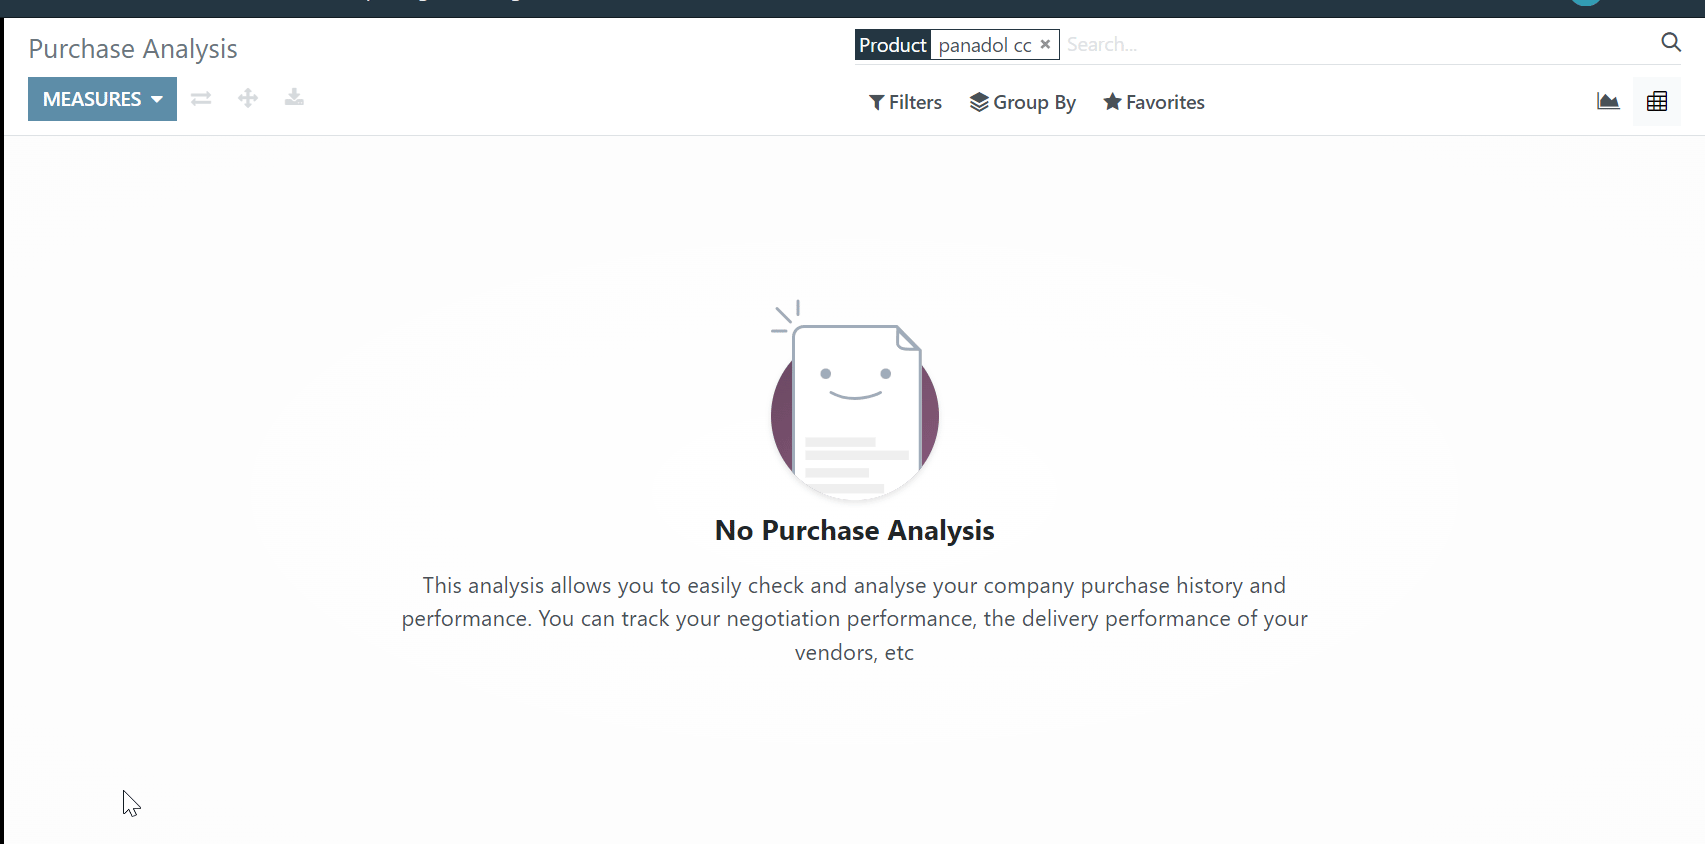This screenshot has height=844, width=1705.
Task: Click the Flip axis arrows icon
Action: (201, 98)
